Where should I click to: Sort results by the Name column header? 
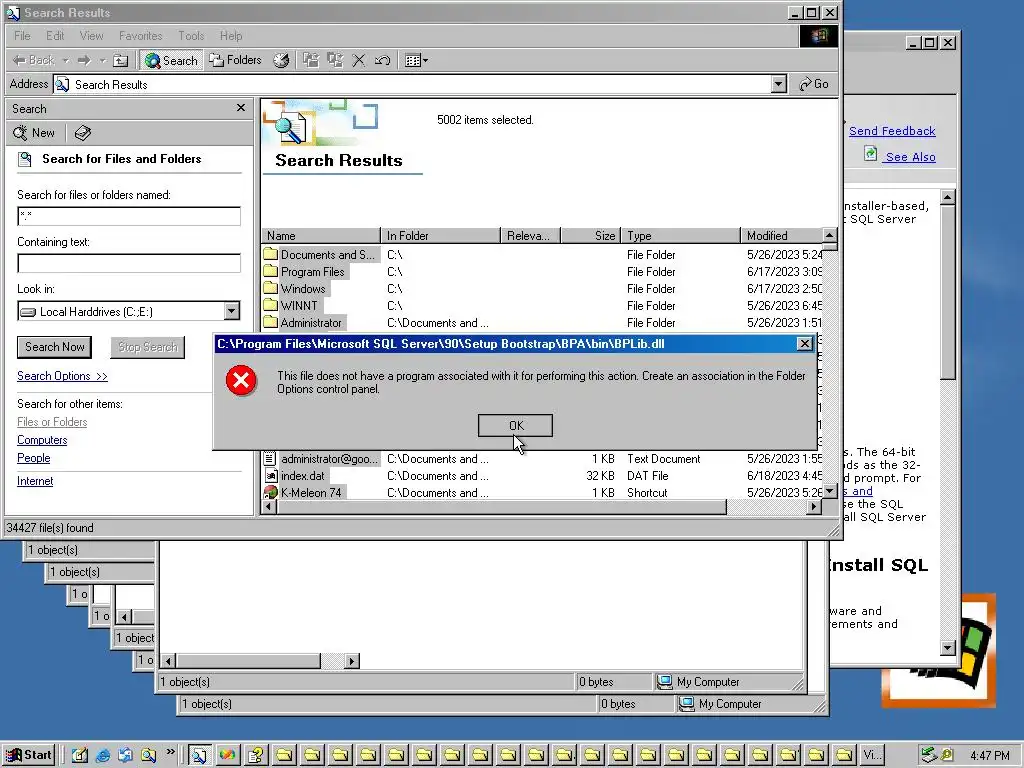[x=321, y=236]
